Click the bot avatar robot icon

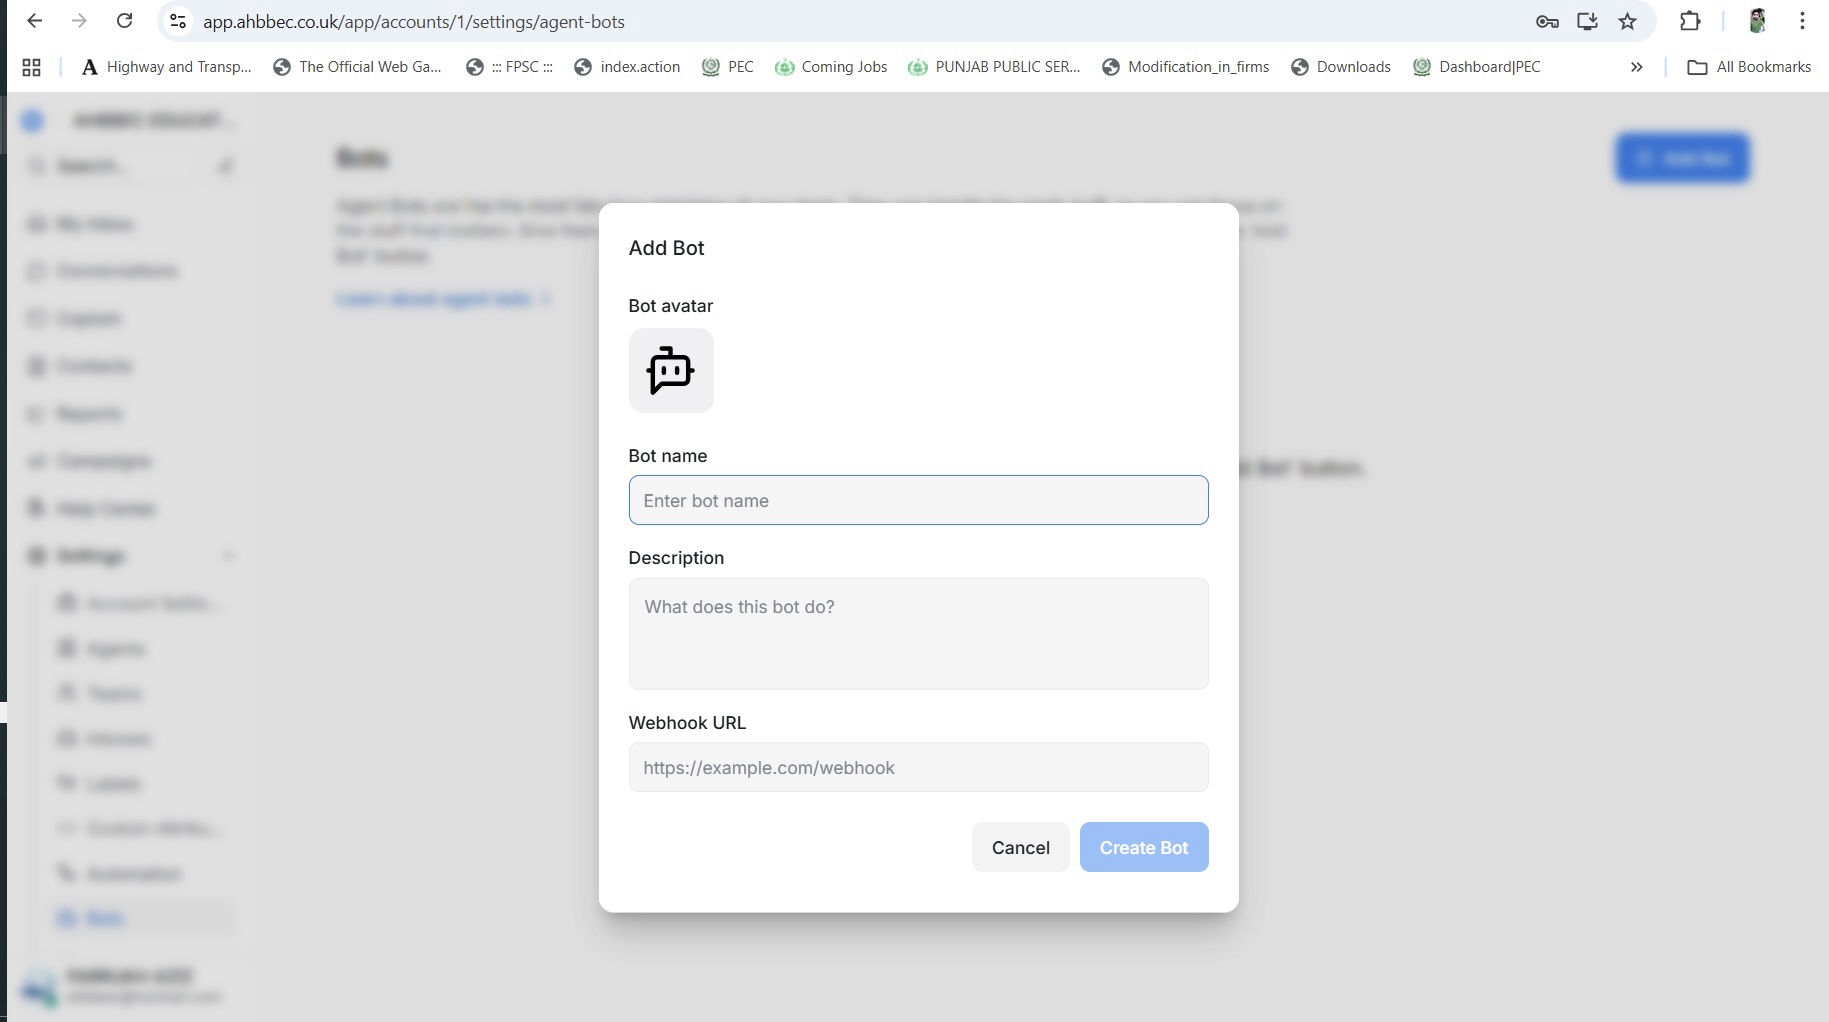click(x=670, y=370)
